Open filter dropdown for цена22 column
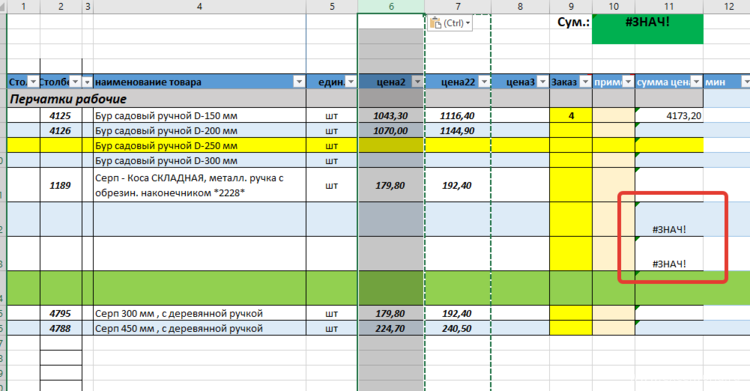The width and height of the screenshot is (750, 391). pos(484,82)
